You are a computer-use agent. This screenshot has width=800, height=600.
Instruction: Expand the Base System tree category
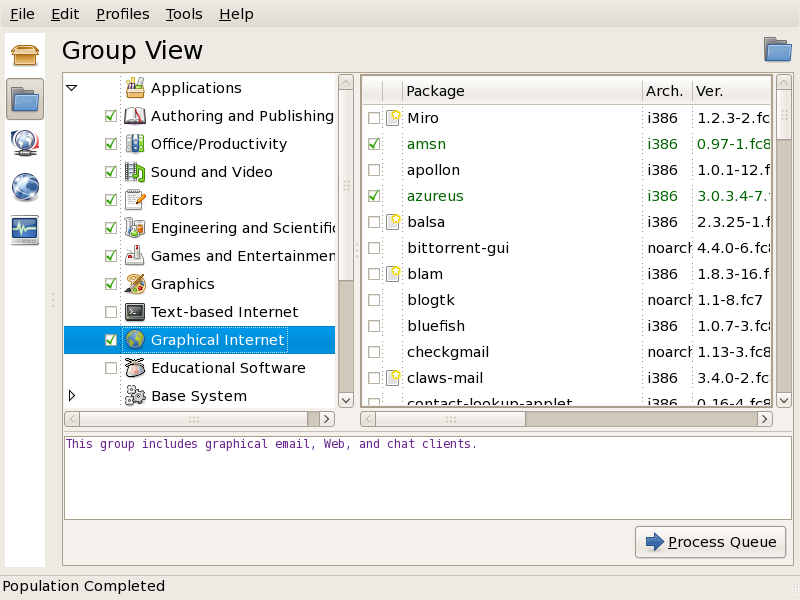[72, 396]
